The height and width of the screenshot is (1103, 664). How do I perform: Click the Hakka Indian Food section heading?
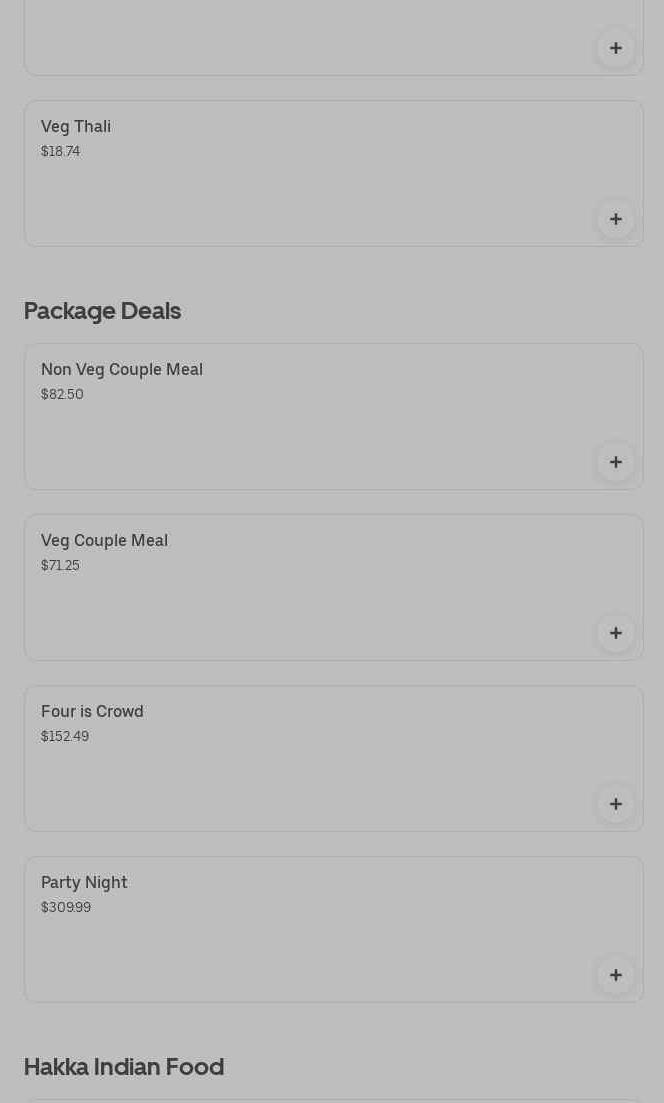click(x=124, y=1067)
